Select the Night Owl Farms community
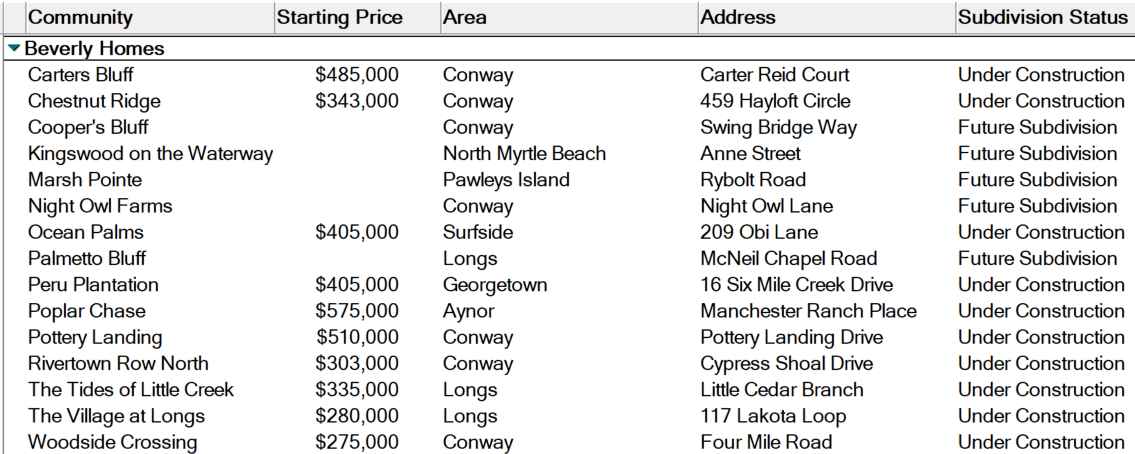The image size is (1135, 454). [100, 206]
